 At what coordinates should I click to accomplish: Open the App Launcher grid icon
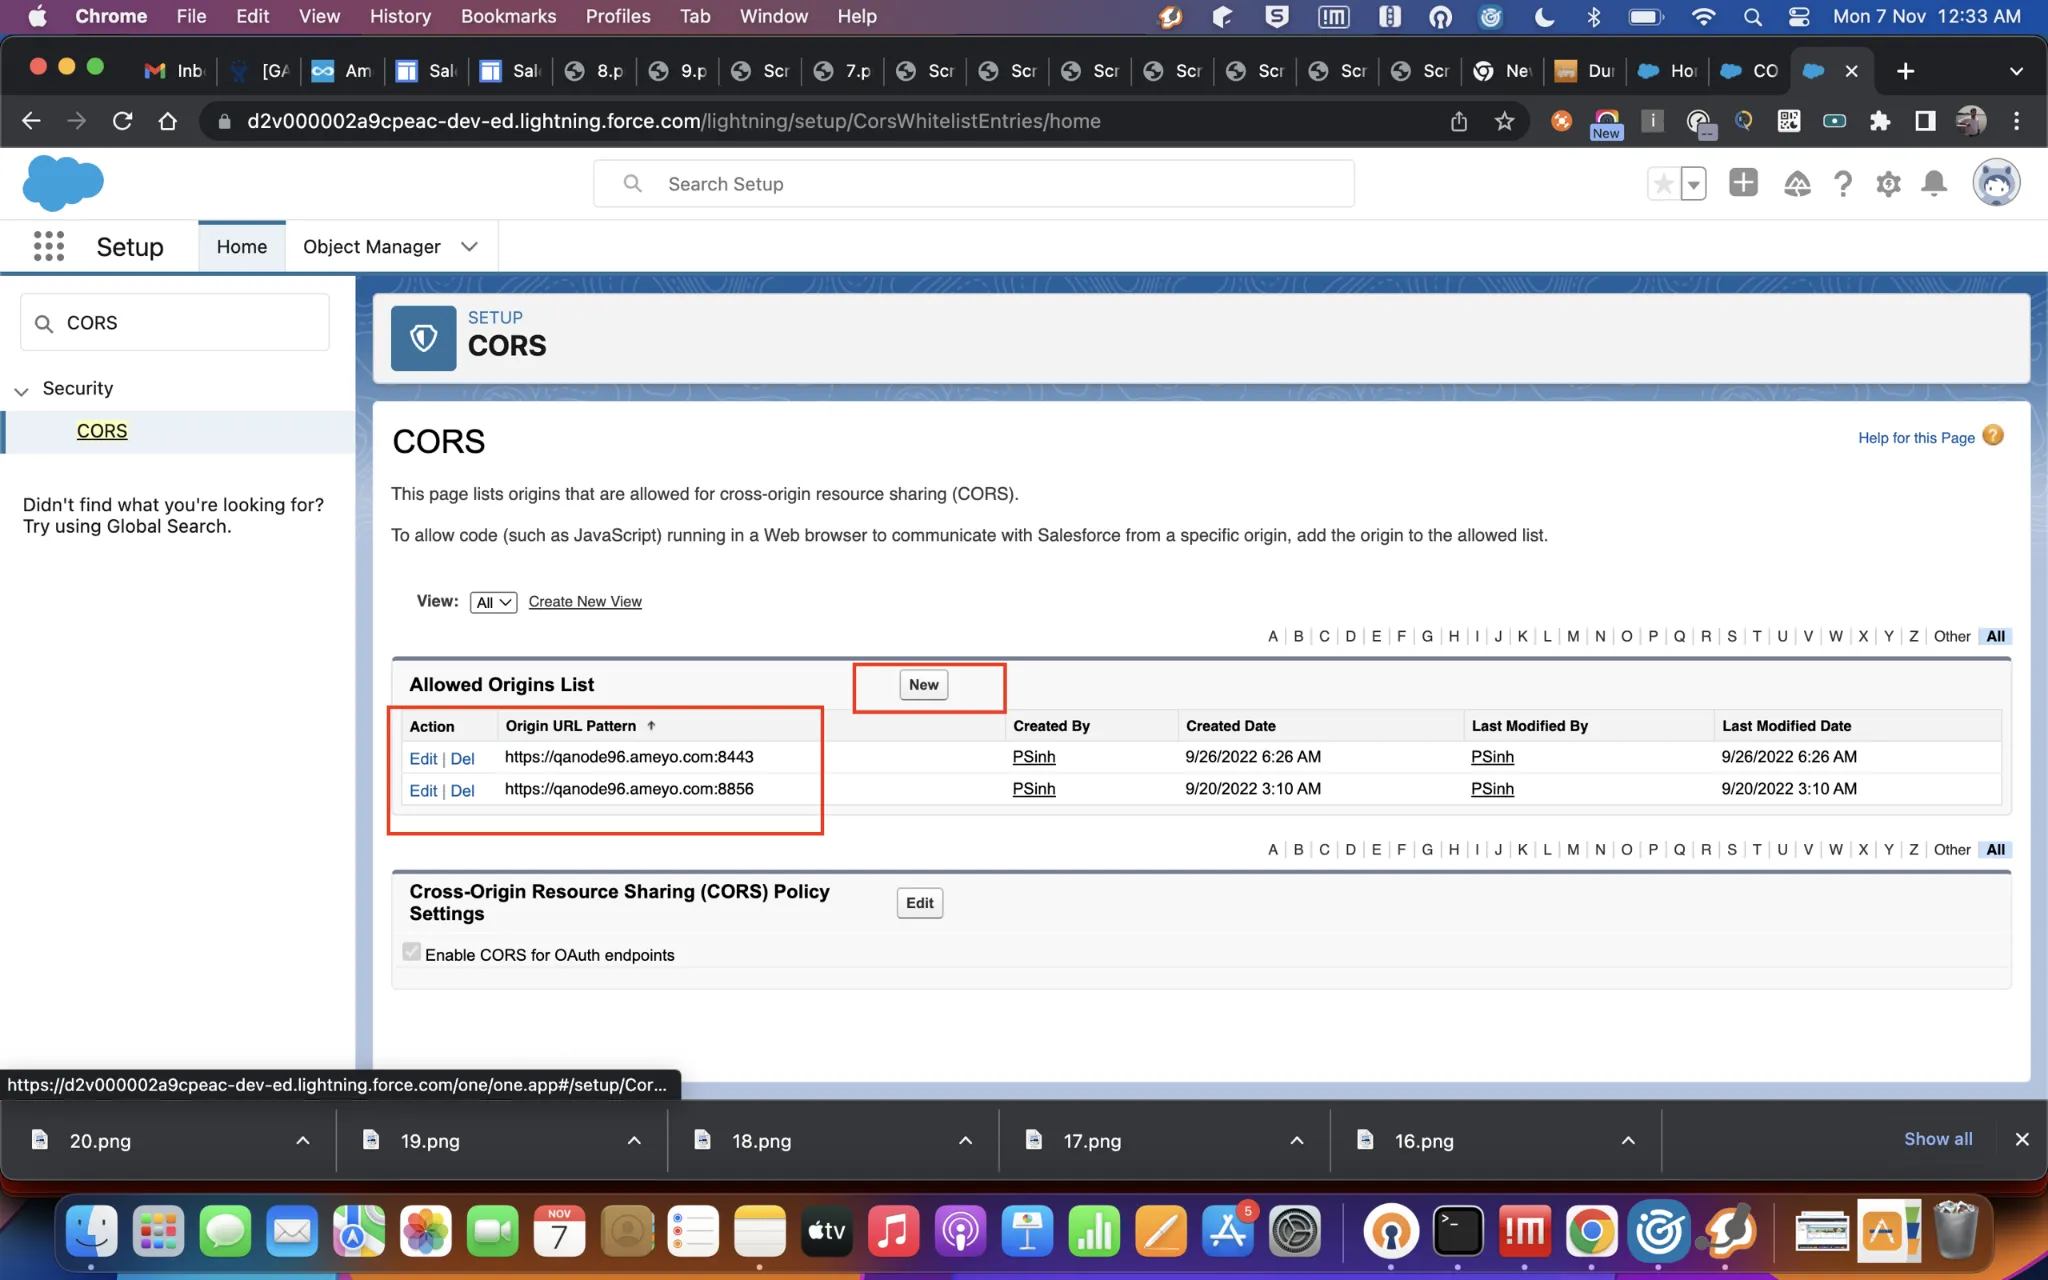click(x=48, y=246)
